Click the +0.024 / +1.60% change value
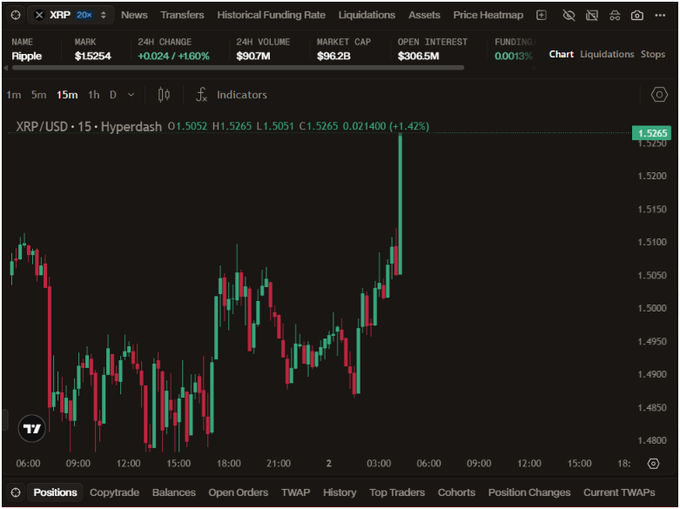 tap(173, 56)
